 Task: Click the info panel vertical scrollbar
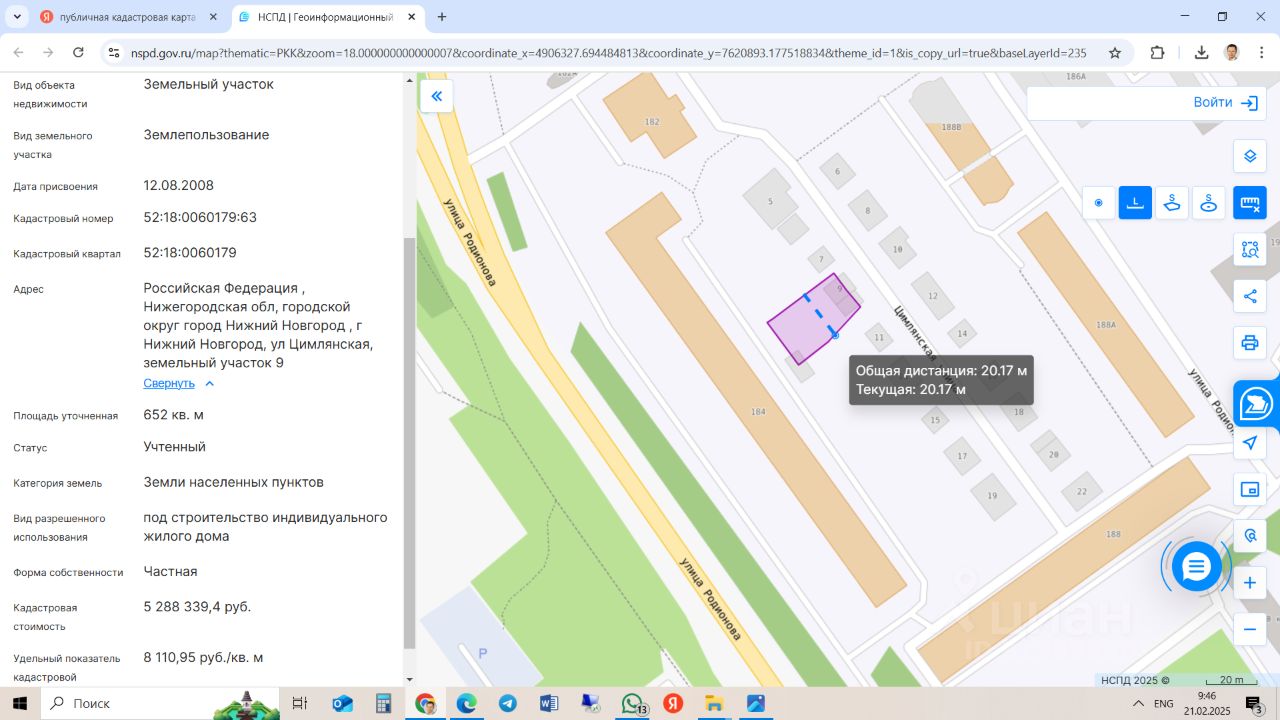click(x=408, y=440)
